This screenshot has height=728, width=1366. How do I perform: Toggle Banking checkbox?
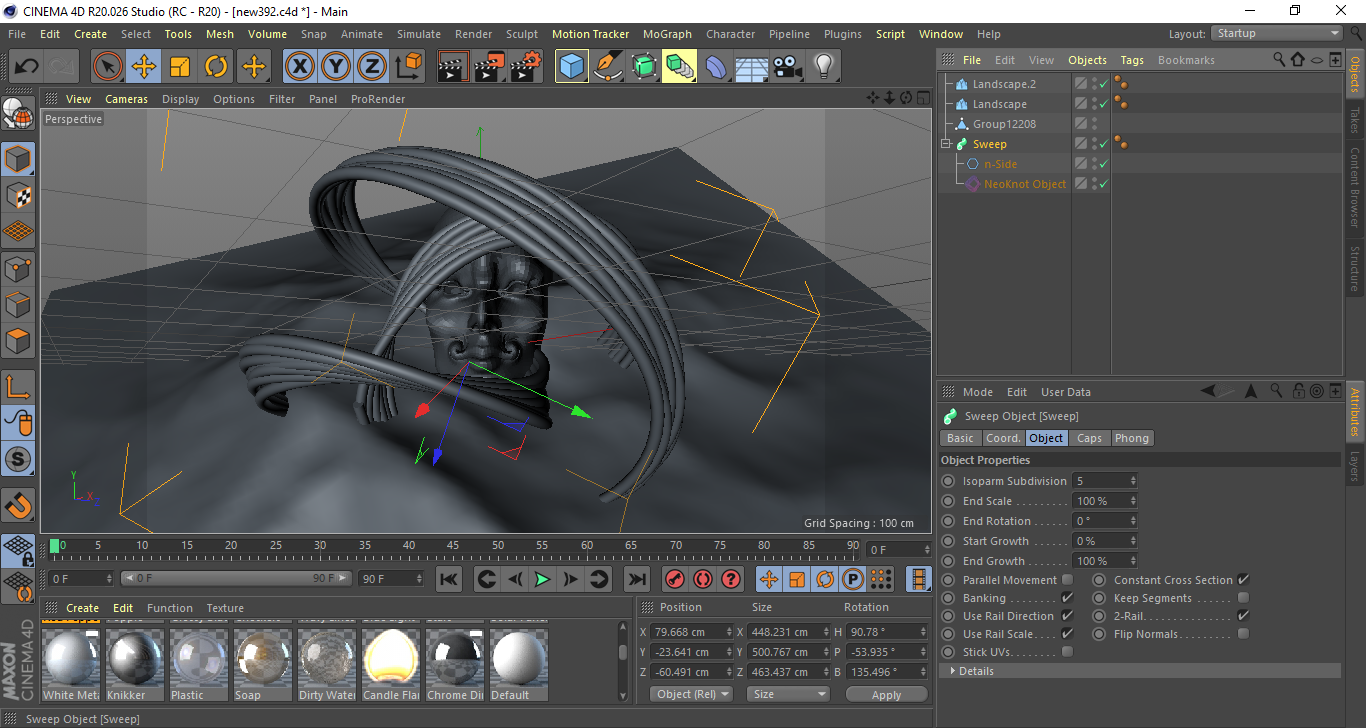(1068, 598)
